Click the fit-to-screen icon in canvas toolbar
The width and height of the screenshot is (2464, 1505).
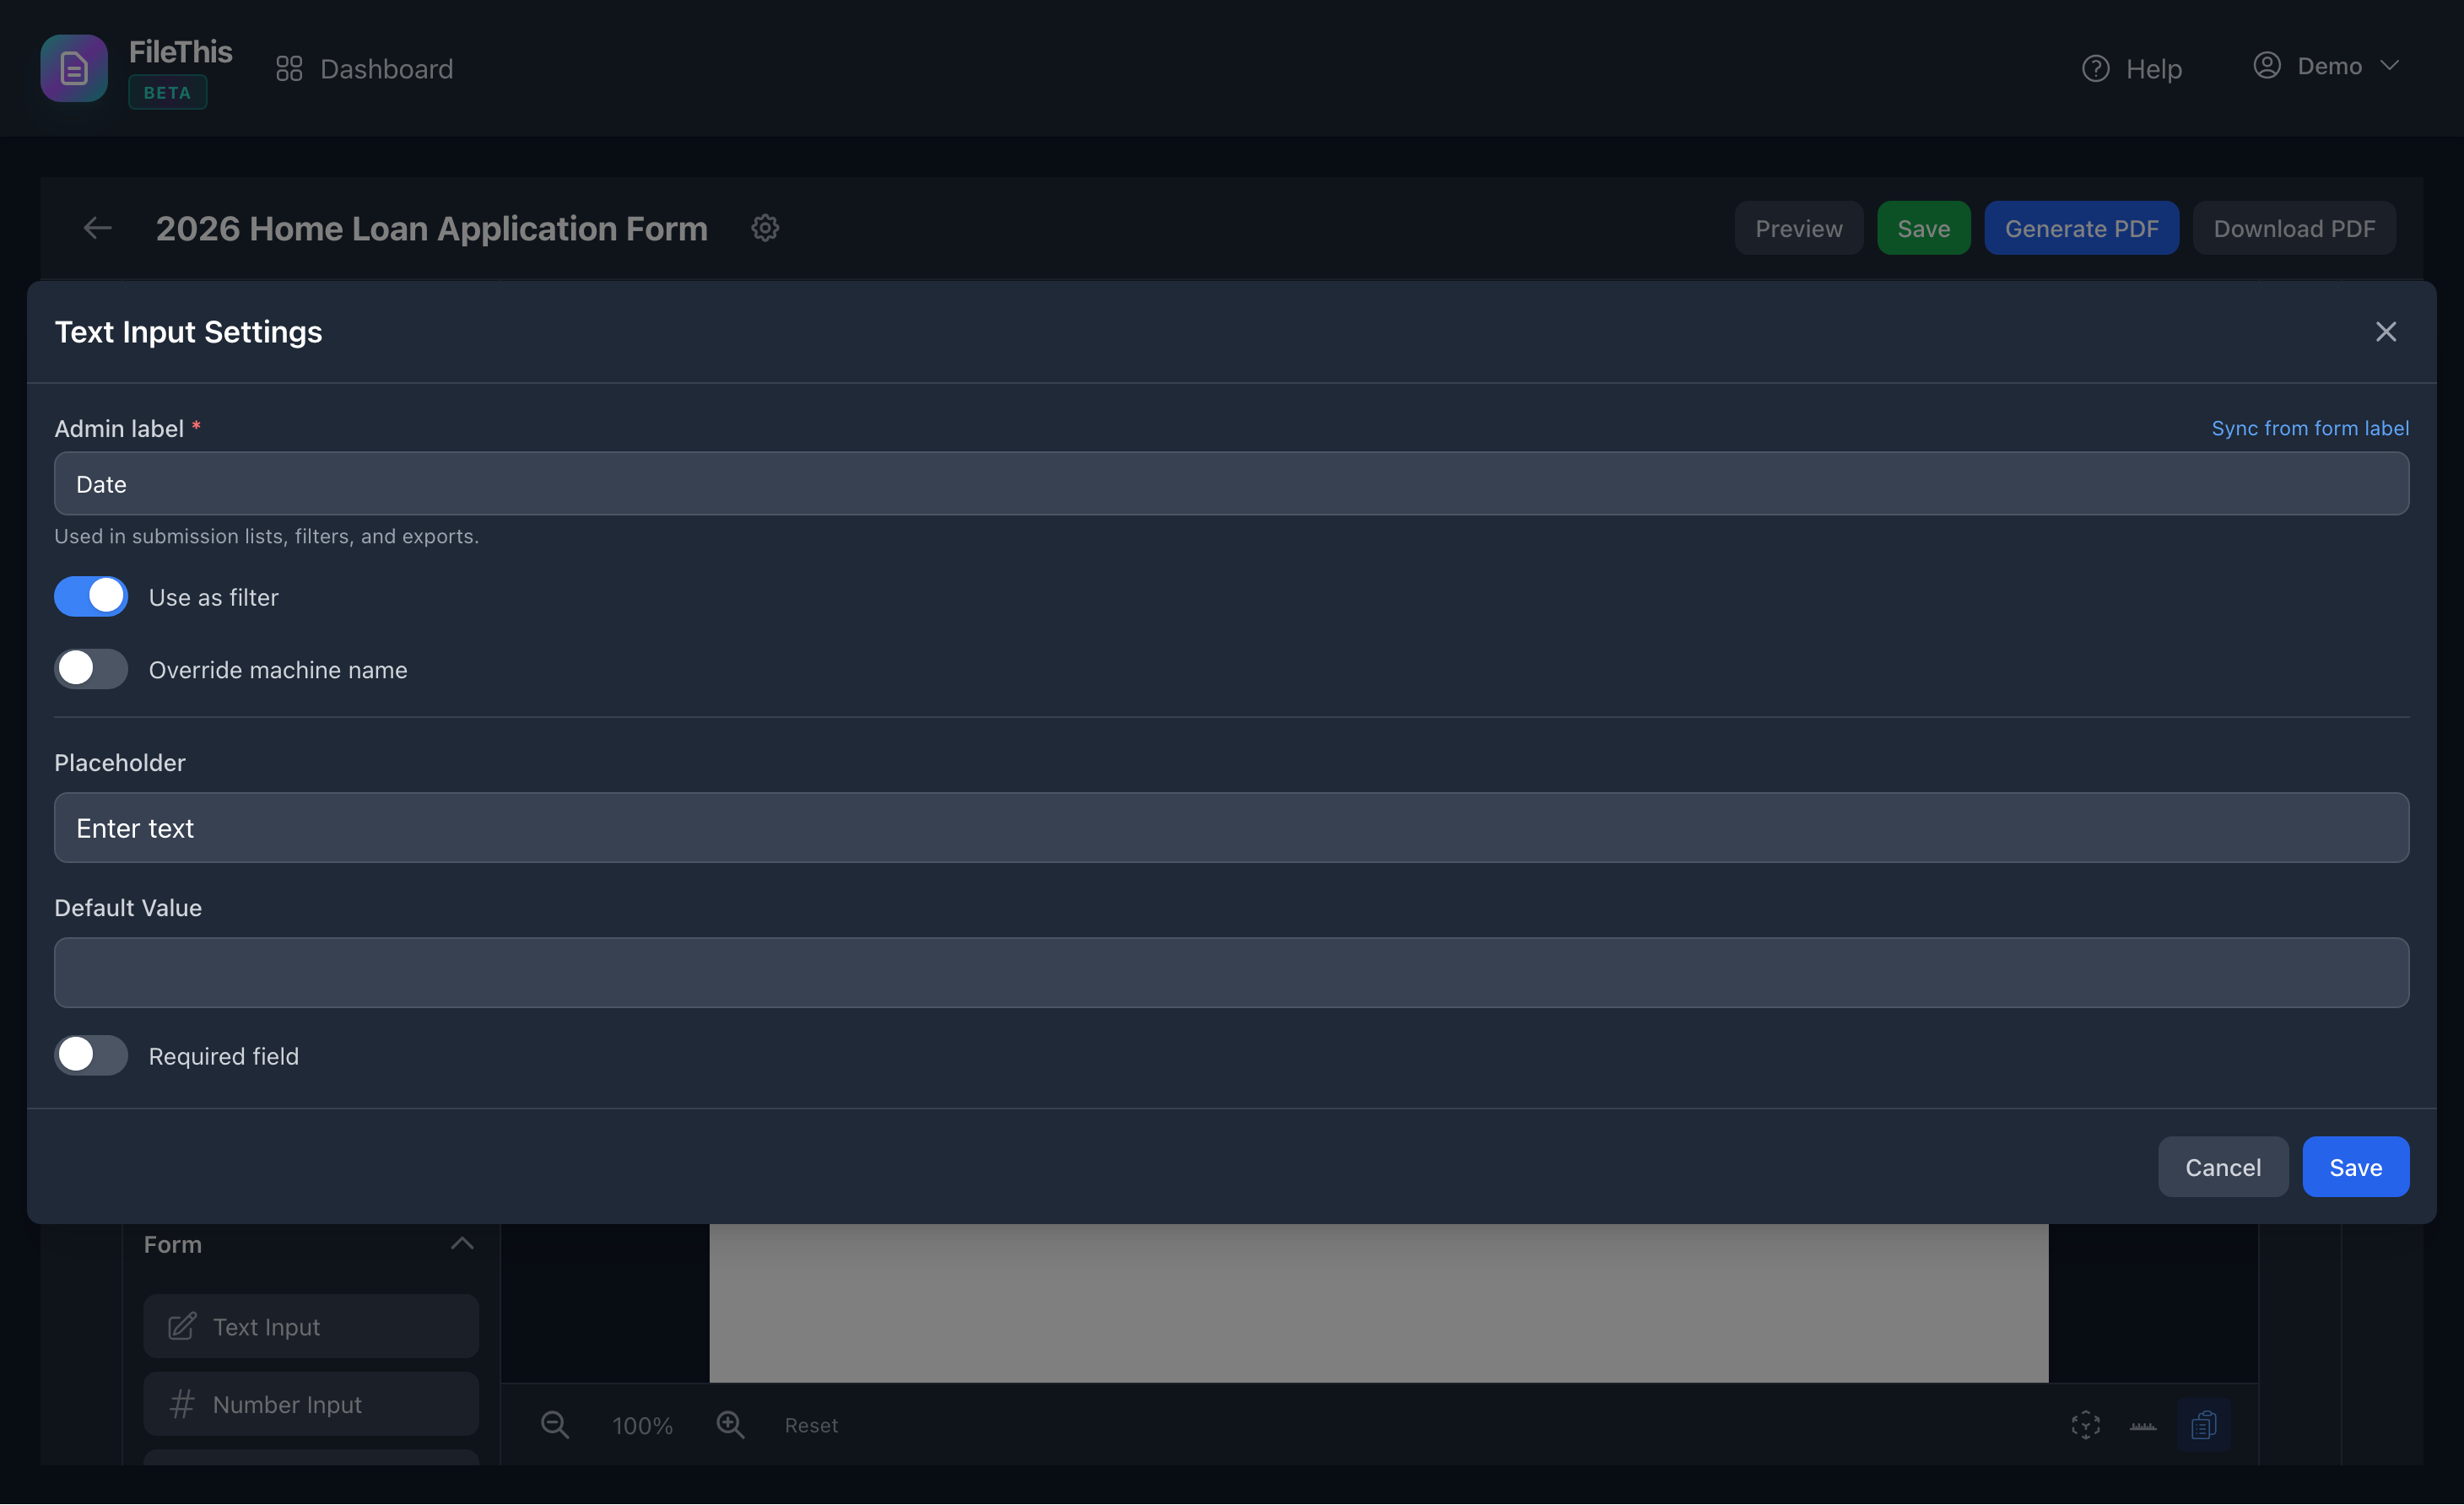click(x=2085, y=1425)
